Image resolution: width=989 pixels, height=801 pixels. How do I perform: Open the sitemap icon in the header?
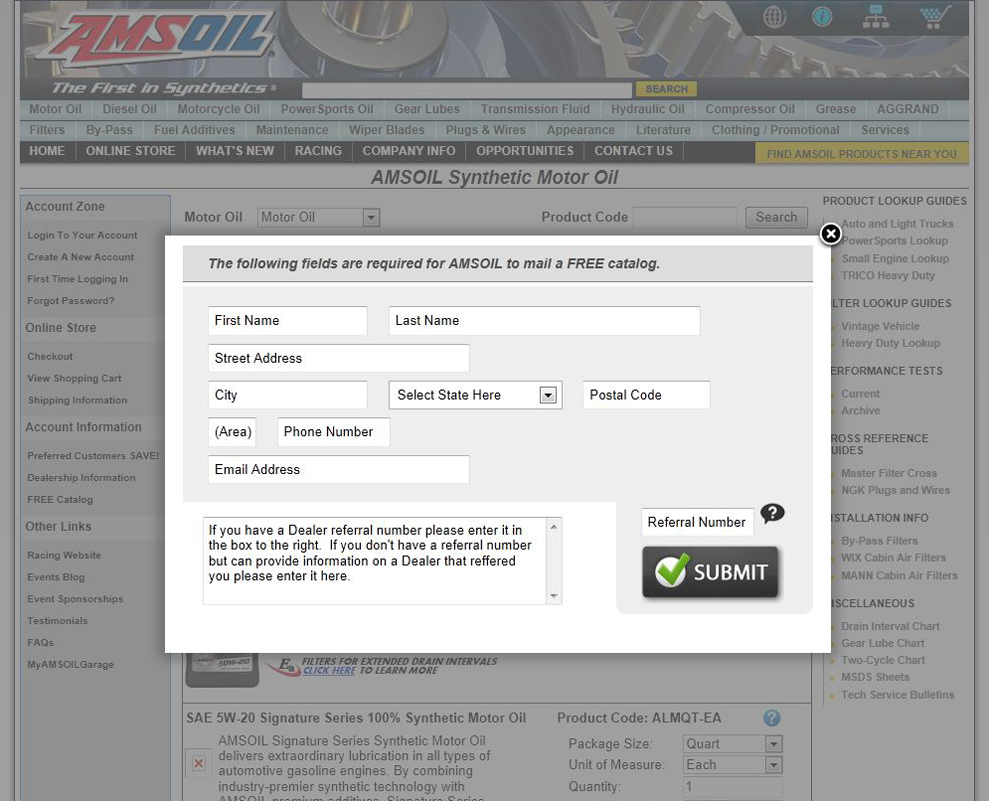point(875,17)
